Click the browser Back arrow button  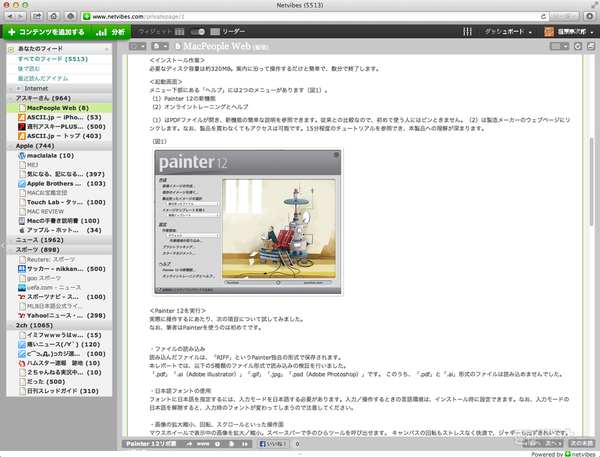click(x=10, y=16)
